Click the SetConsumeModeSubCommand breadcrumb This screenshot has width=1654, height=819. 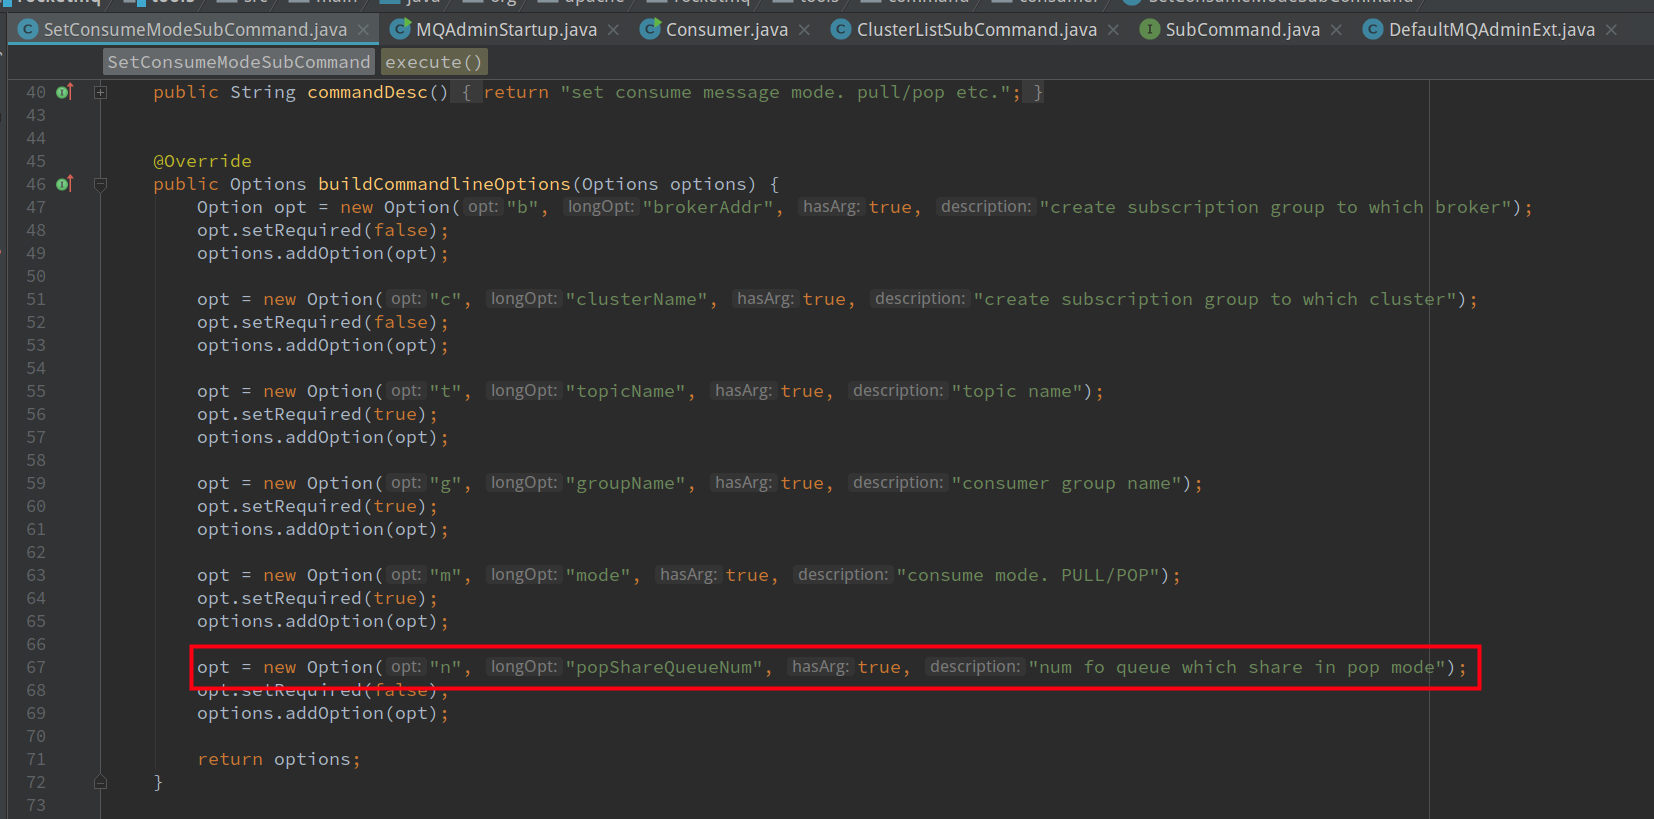coord(239,62)
